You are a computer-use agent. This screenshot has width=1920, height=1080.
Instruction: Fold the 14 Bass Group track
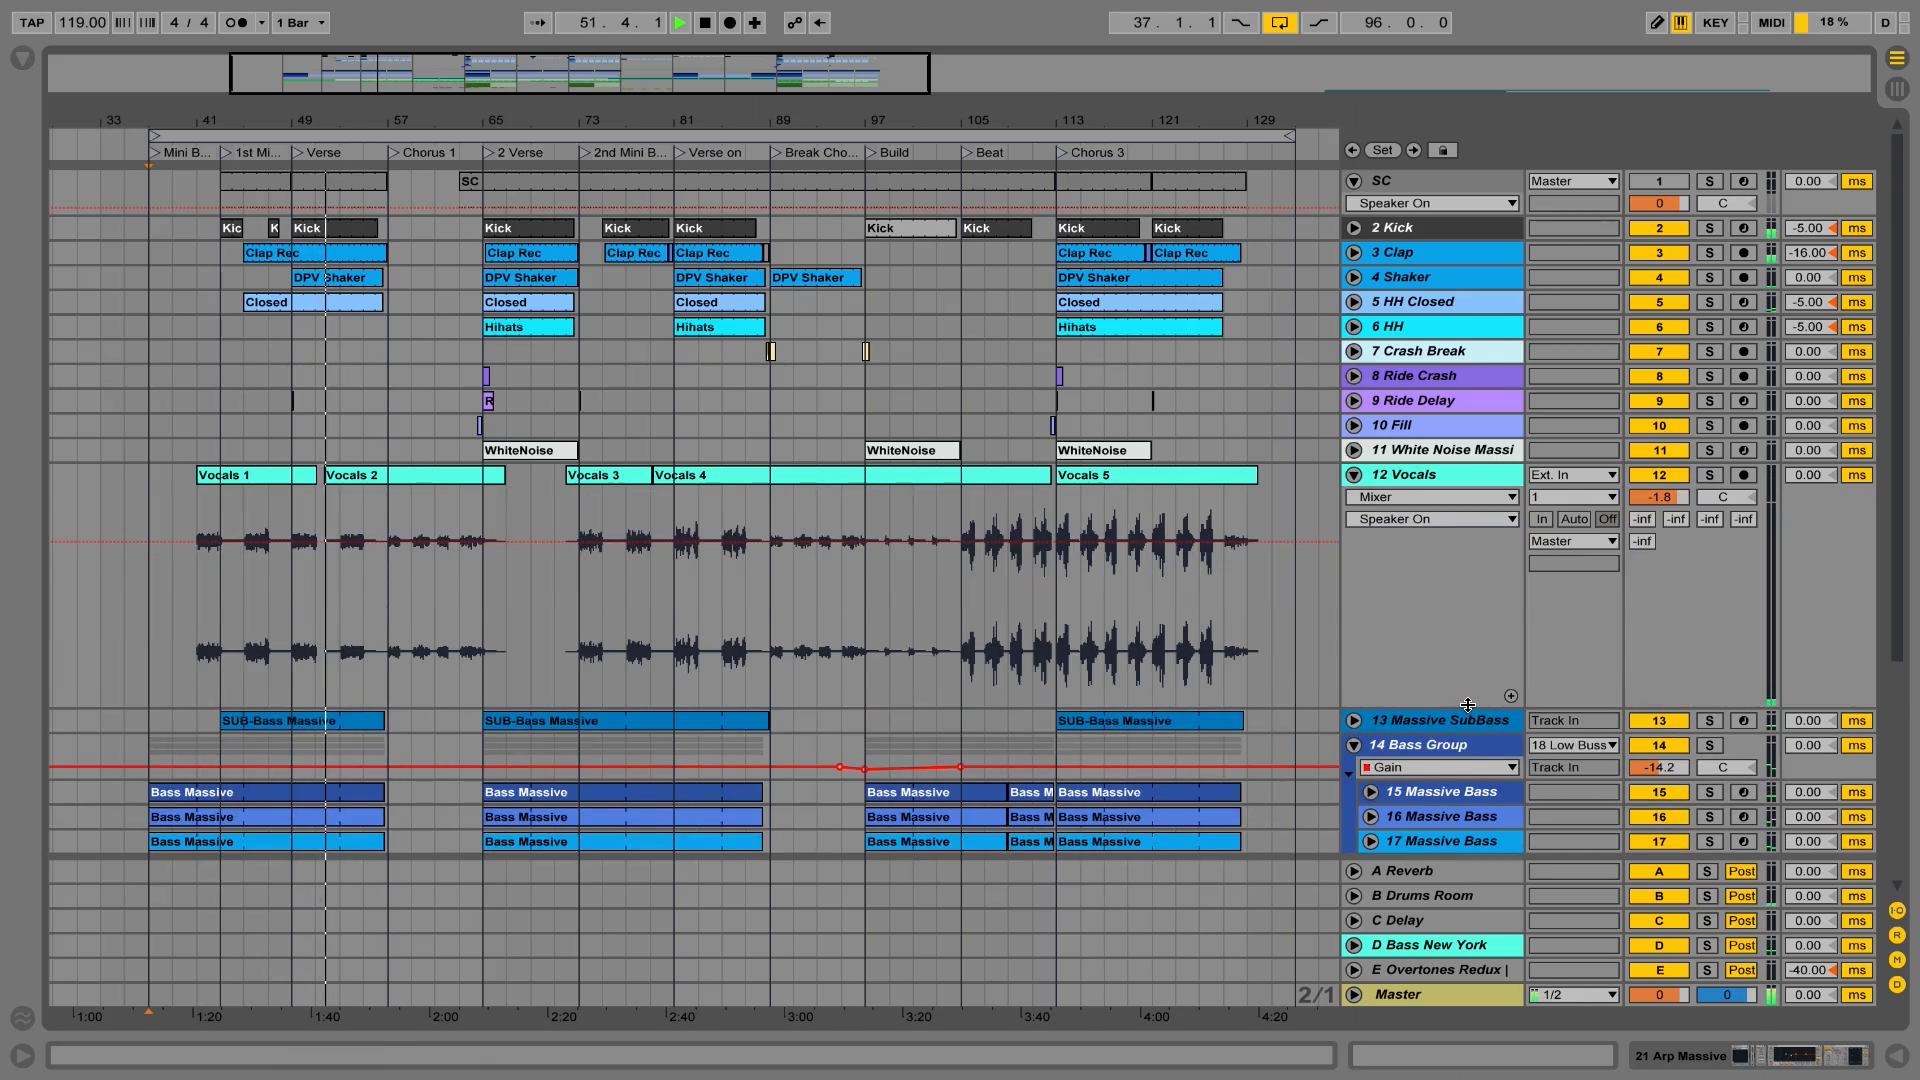(1354, 745)
